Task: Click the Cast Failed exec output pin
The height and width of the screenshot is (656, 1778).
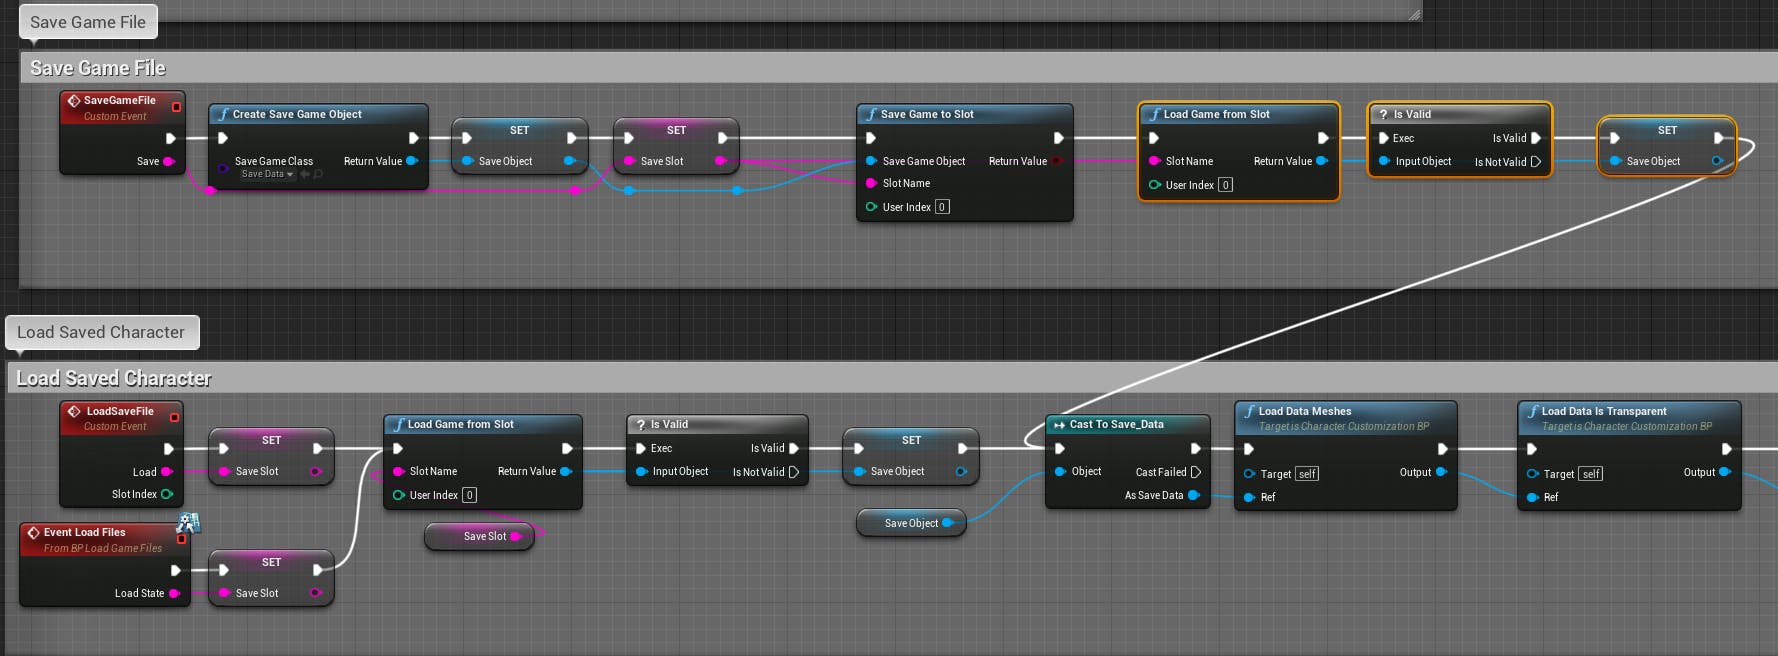Action: [1195, 472]
